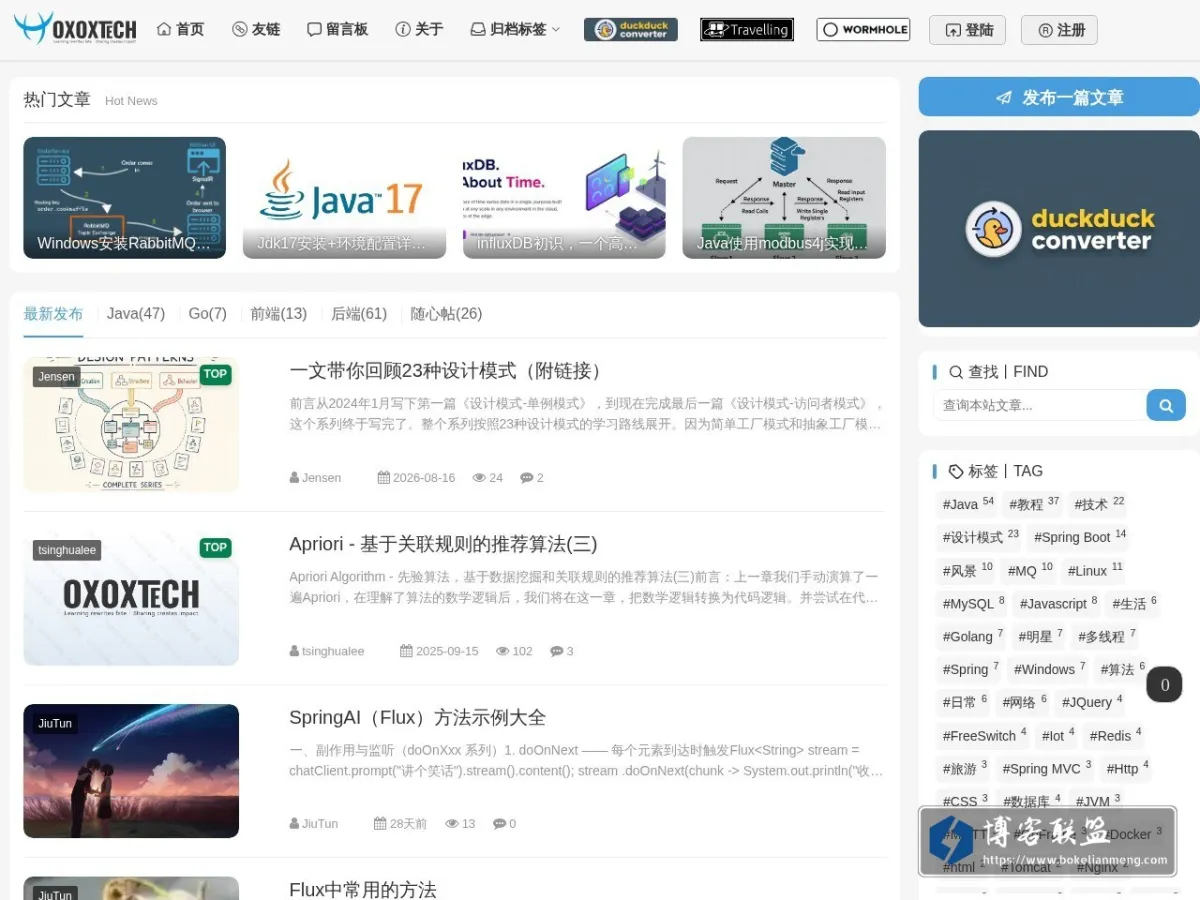Click 发布一篇文章 publish button
Viewport: 1200px width, 900px height.
[x=1059, y=97]
